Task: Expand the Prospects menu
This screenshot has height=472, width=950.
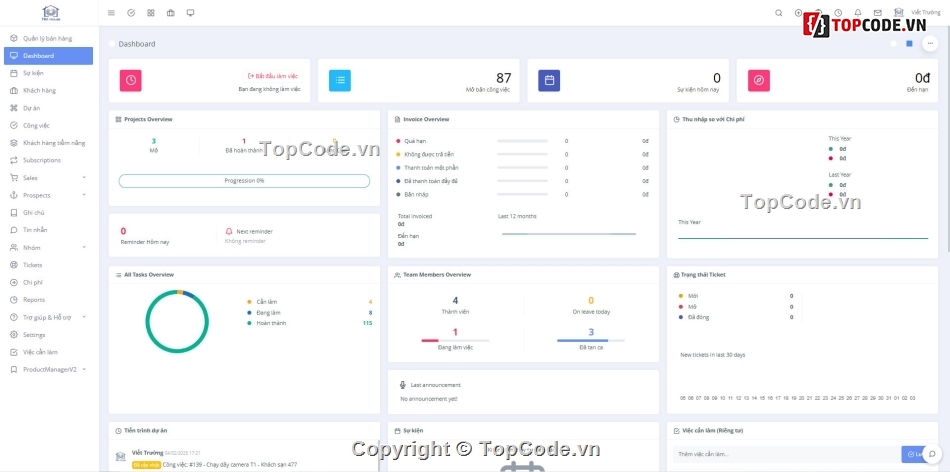Action: (48, 196)
